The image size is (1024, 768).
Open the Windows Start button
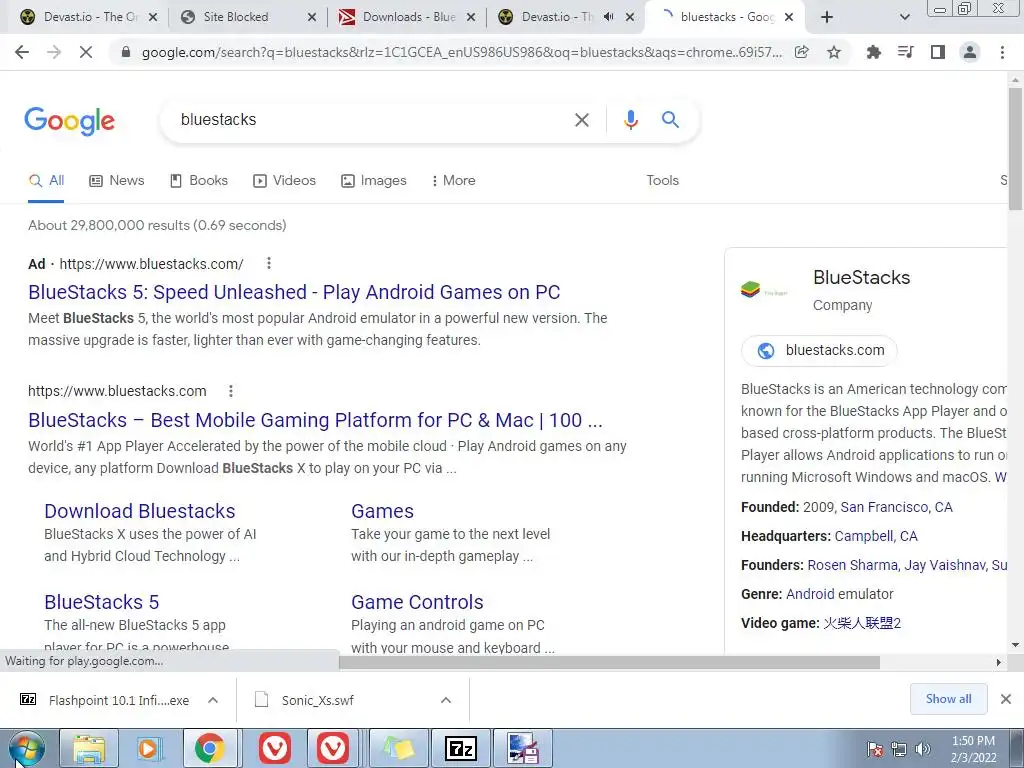(x=26, y=748)
